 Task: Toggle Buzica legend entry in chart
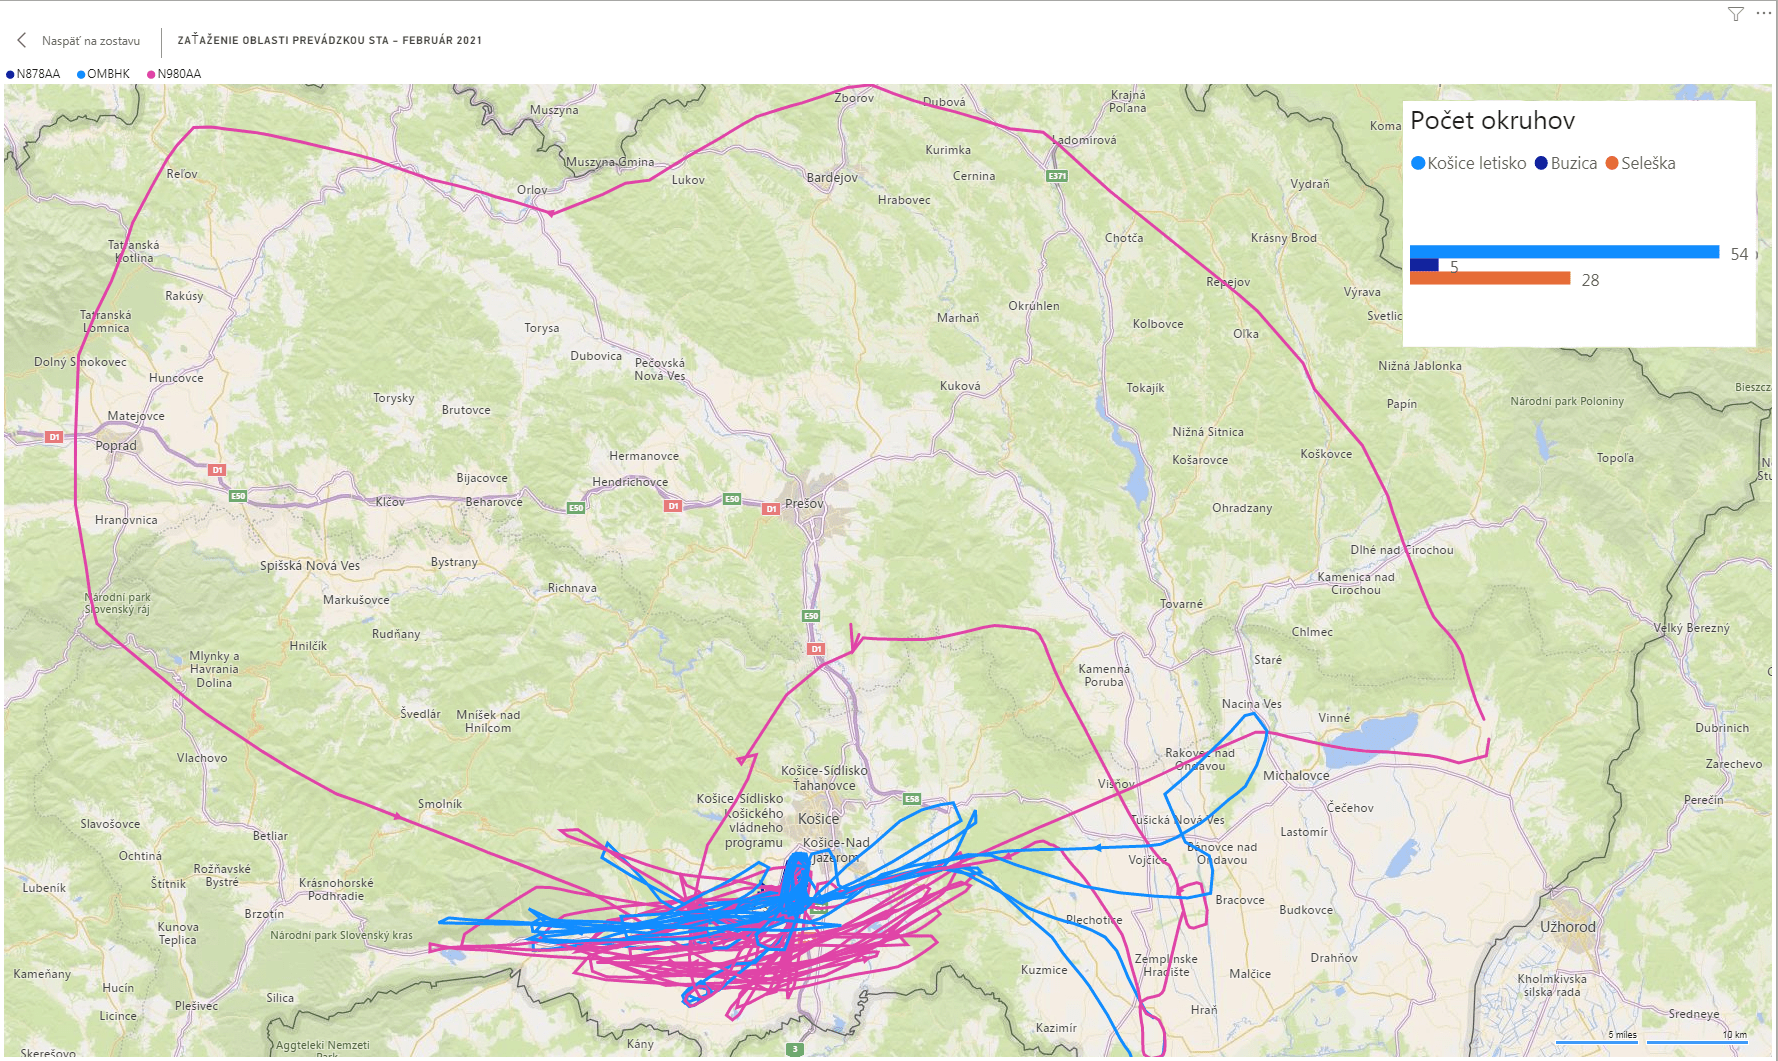click(x=1566, y=163)
